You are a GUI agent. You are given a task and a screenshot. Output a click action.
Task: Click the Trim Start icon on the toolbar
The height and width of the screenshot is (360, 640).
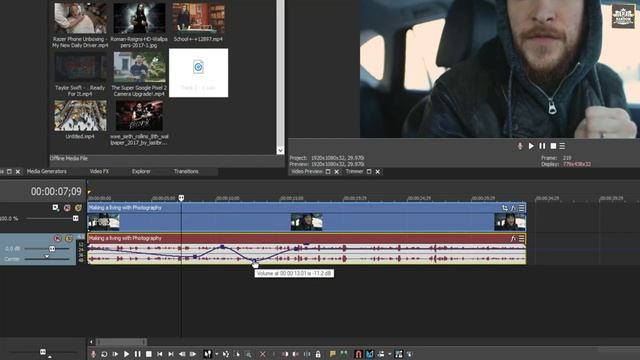click(285, 354)
